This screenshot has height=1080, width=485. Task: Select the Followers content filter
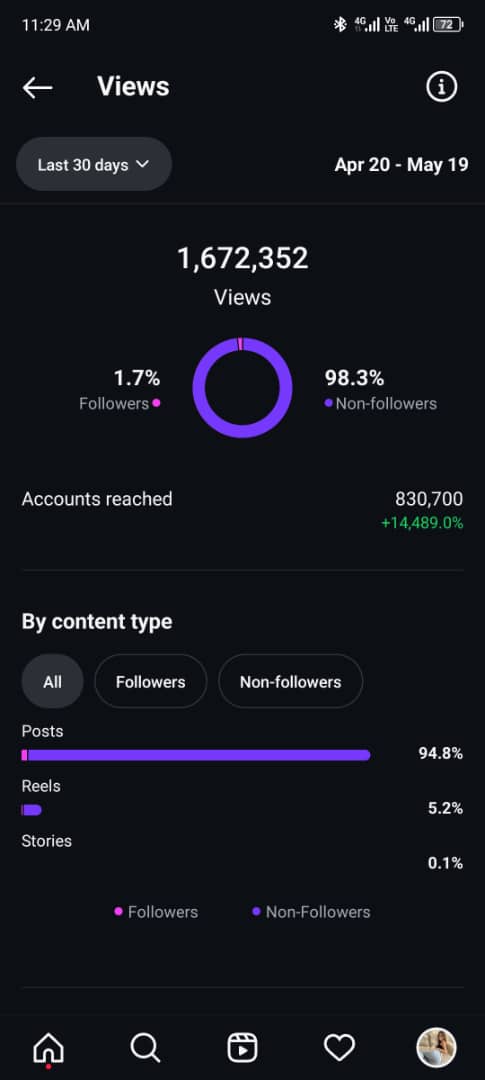(x=150, y=681)
